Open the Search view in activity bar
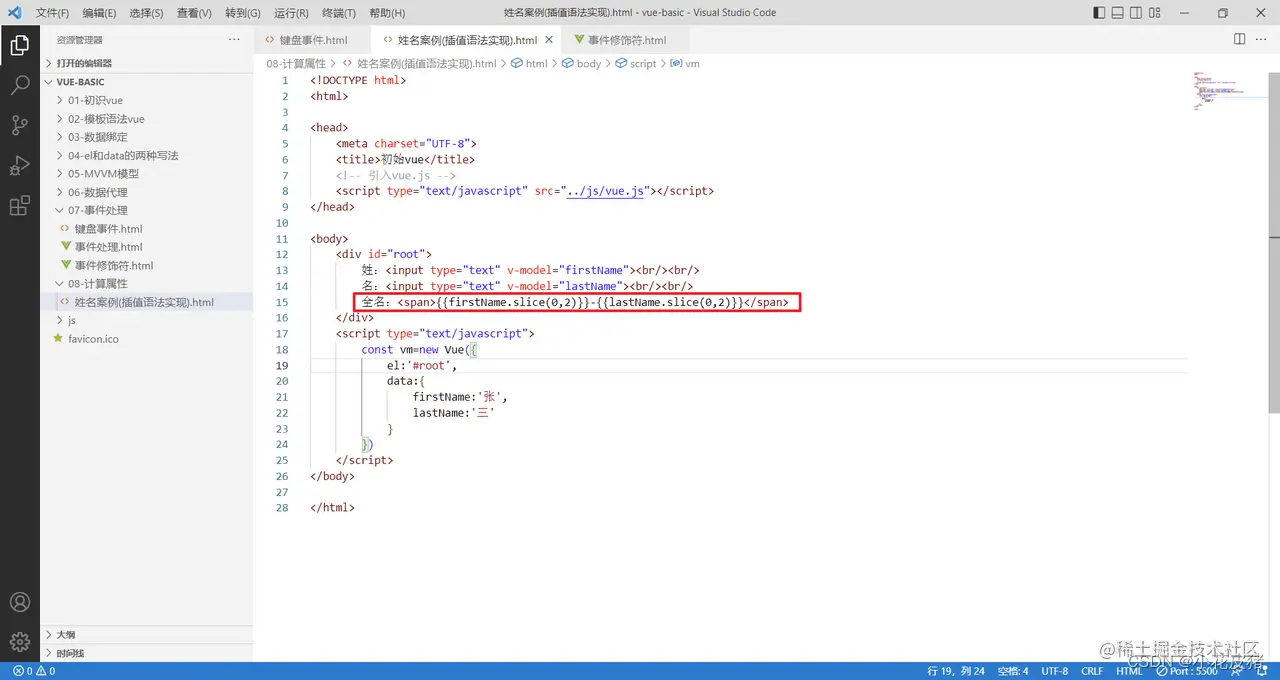Image resolution: width=1280 pixels, height=680 pixels. click(19, 85)
